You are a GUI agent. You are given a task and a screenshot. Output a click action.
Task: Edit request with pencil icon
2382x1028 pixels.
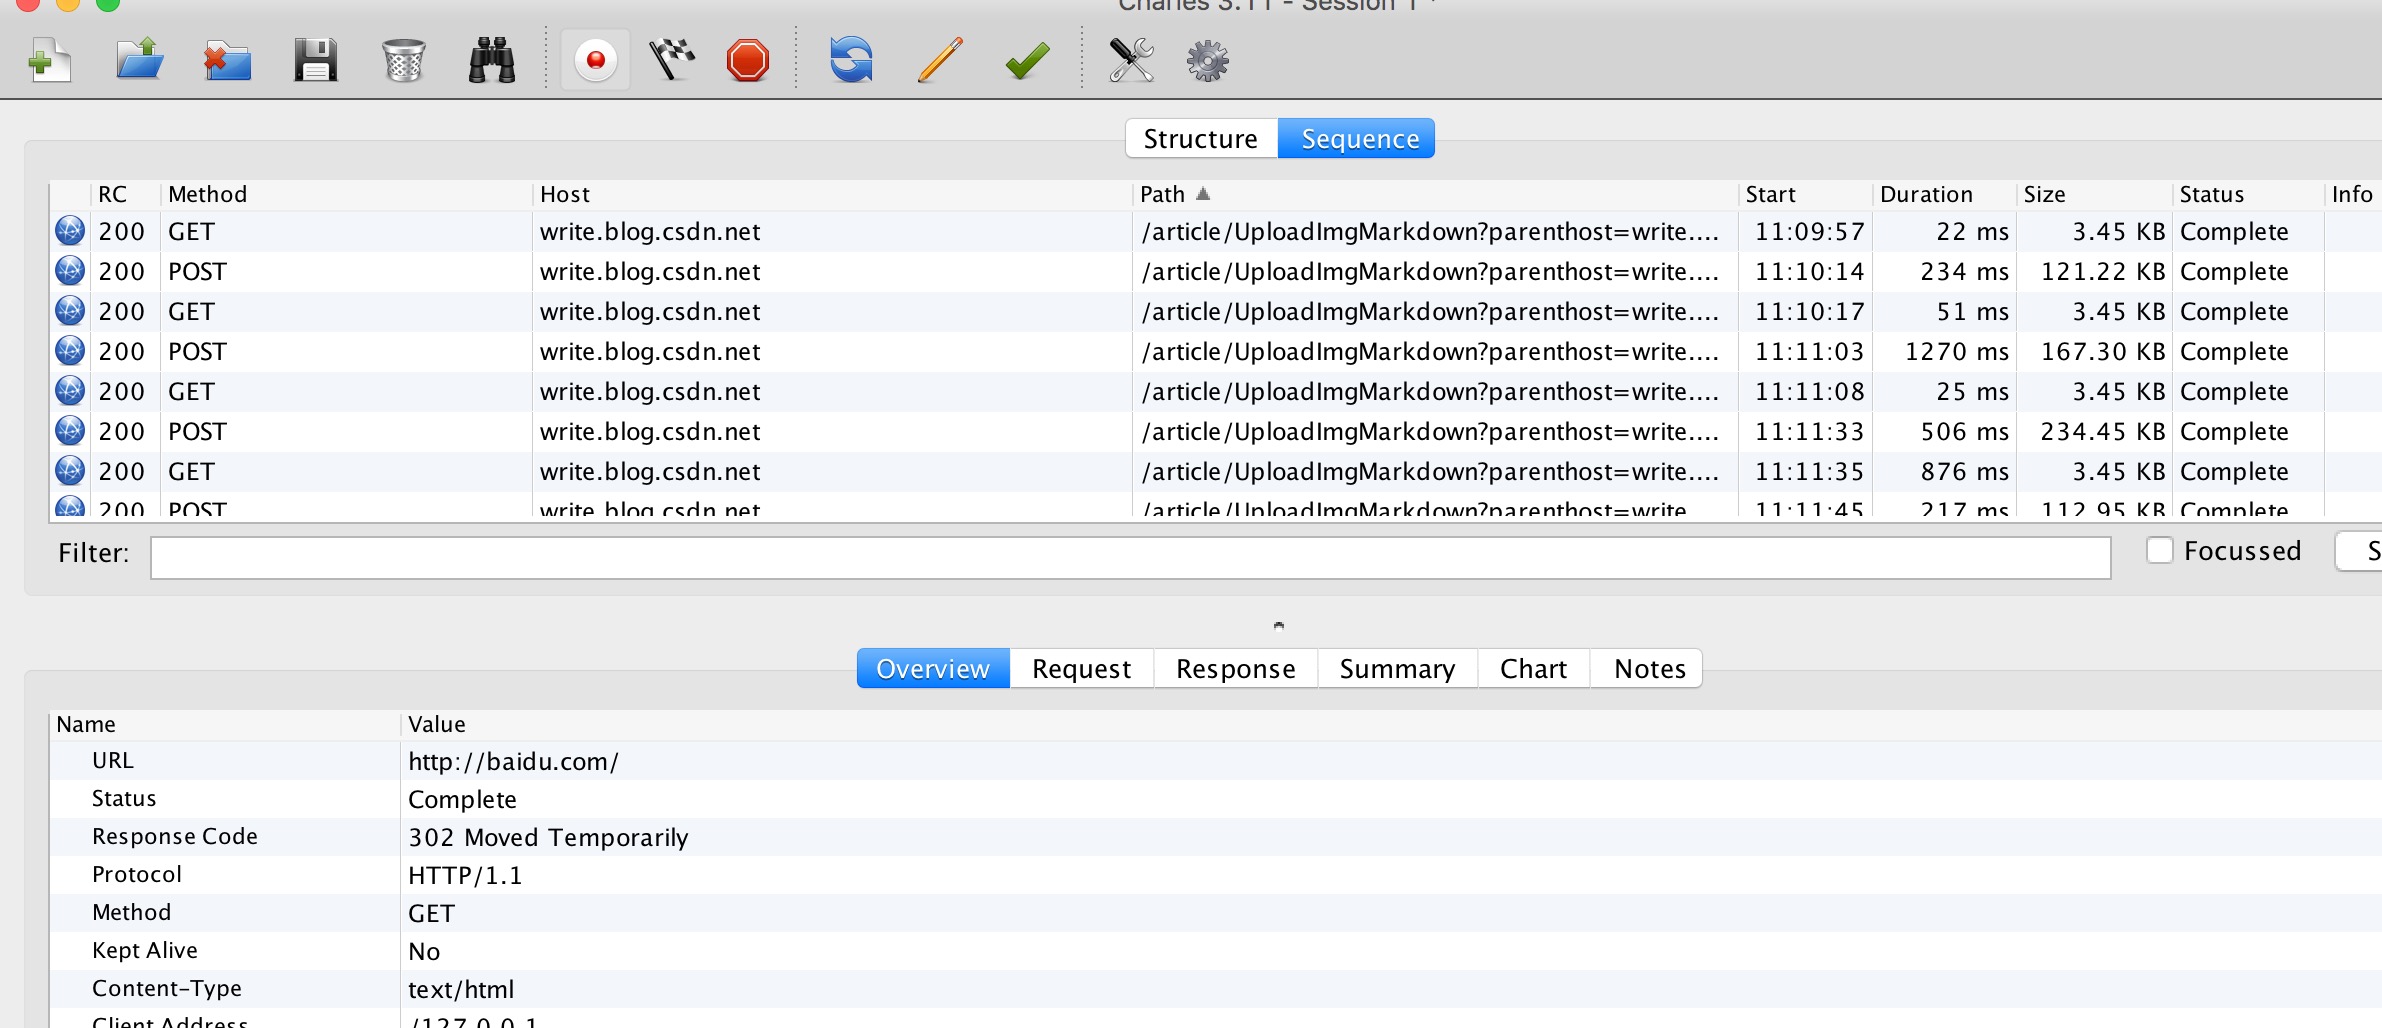pyautogui.click(x=940, y=60)
